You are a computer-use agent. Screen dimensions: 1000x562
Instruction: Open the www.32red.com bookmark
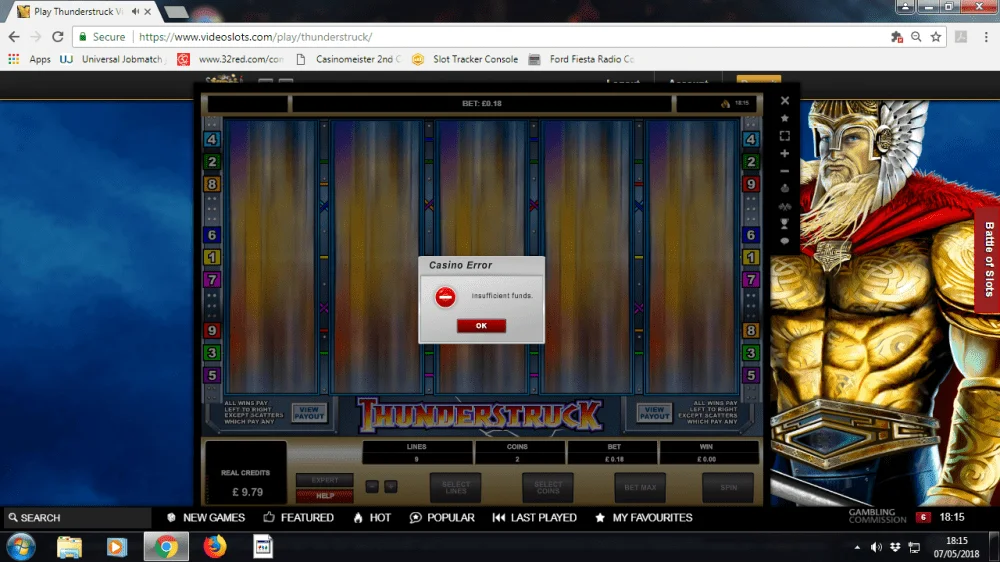[x=231, y=59]
